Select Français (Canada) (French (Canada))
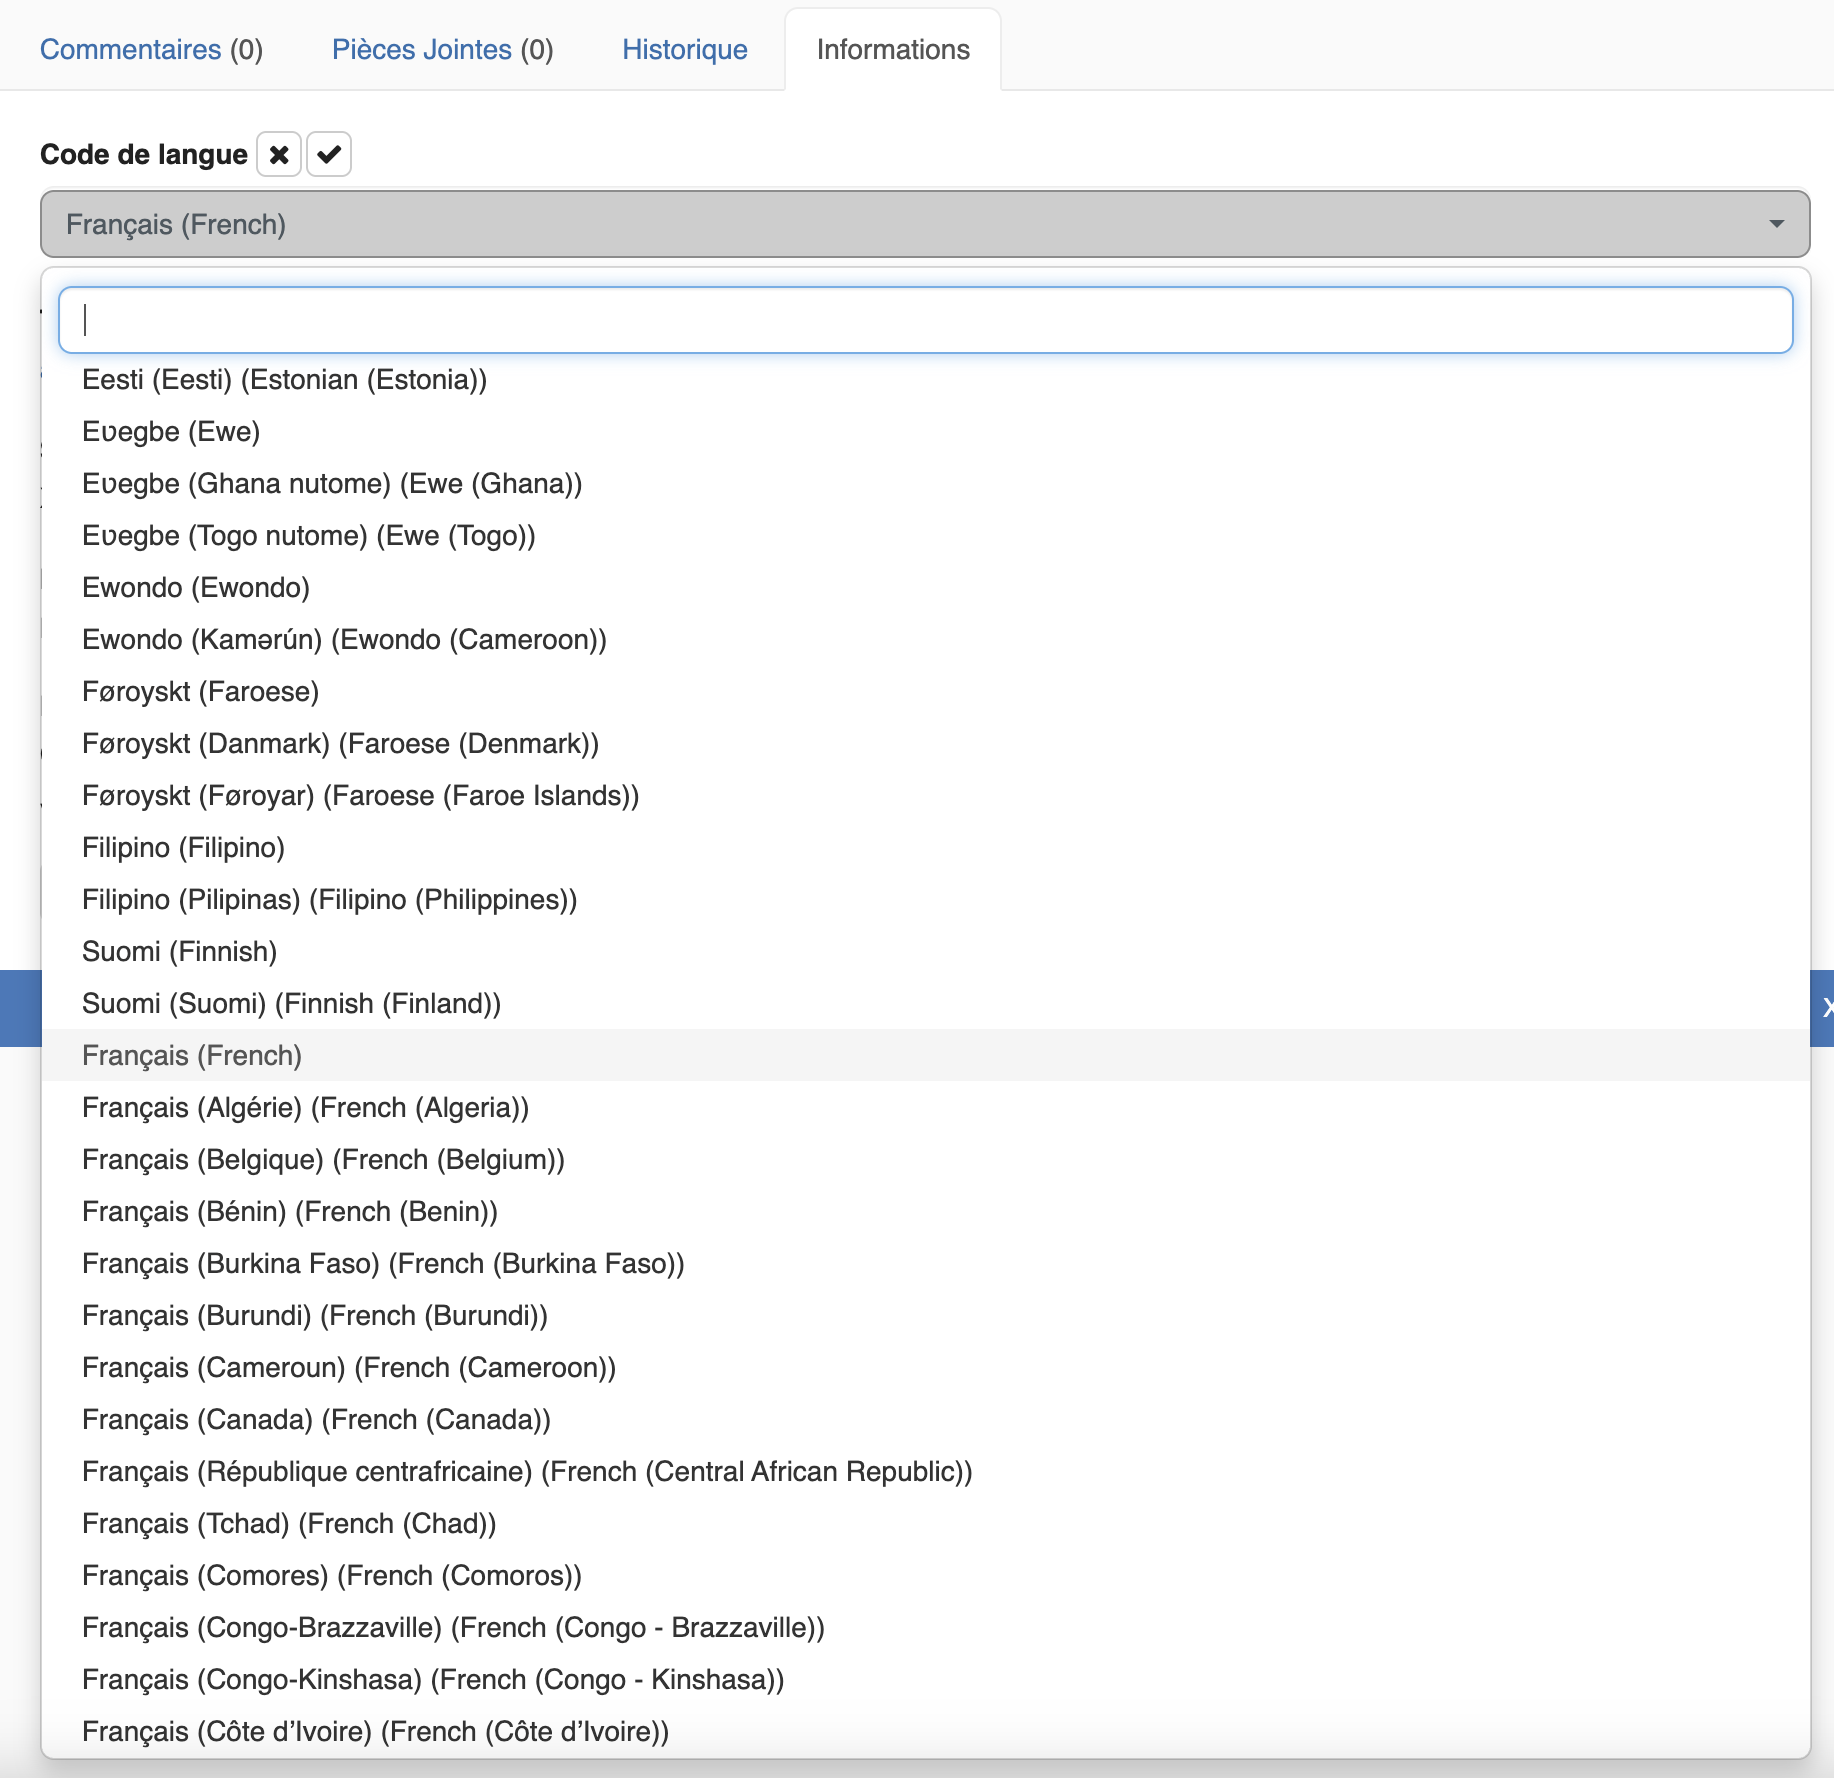The height and width of the screenshot is (1778, 1834). [x=925, y=1420]
